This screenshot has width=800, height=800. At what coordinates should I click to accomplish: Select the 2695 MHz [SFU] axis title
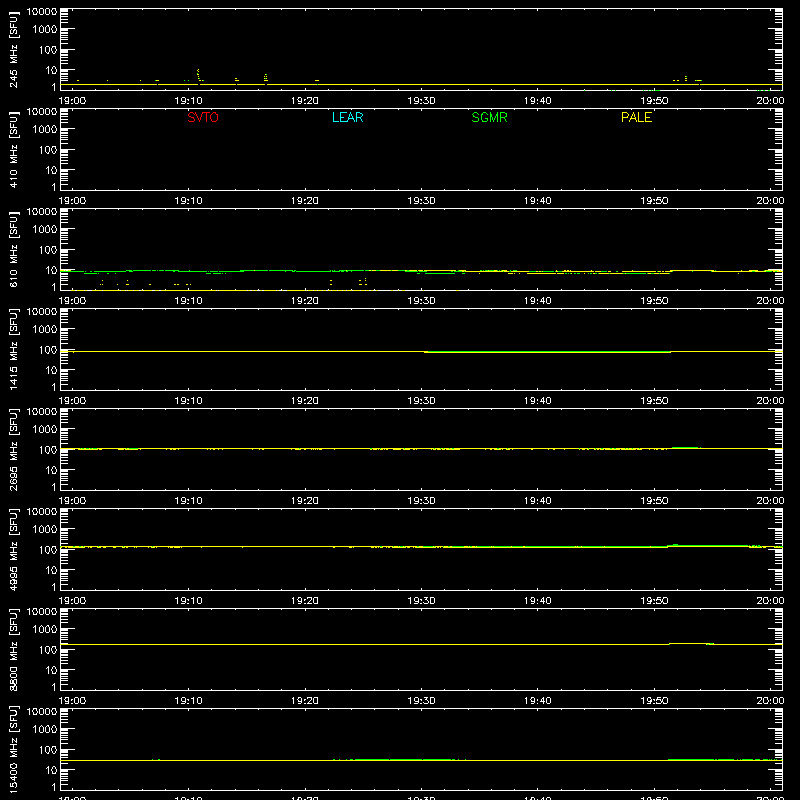tap(14, 450)
